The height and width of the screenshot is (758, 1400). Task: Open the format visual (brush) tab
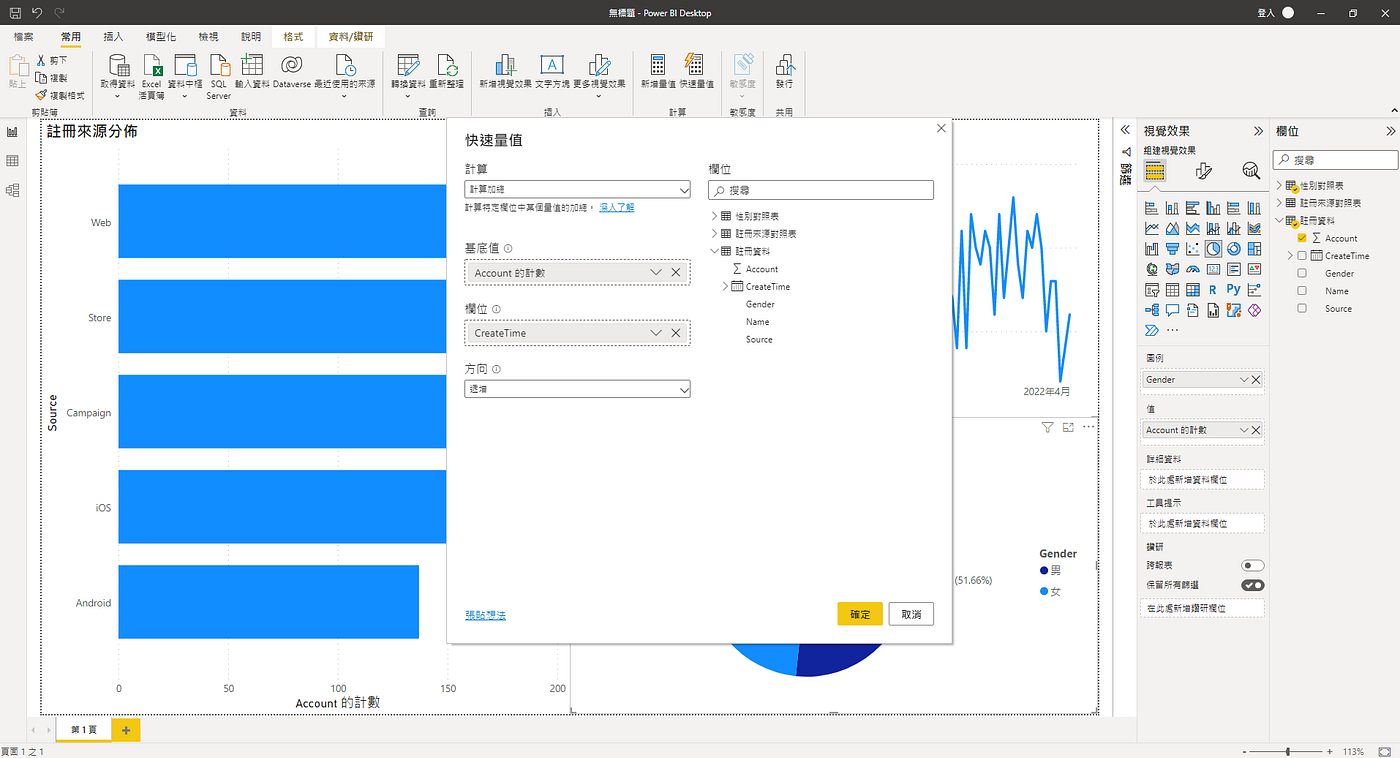[1204, 171]
